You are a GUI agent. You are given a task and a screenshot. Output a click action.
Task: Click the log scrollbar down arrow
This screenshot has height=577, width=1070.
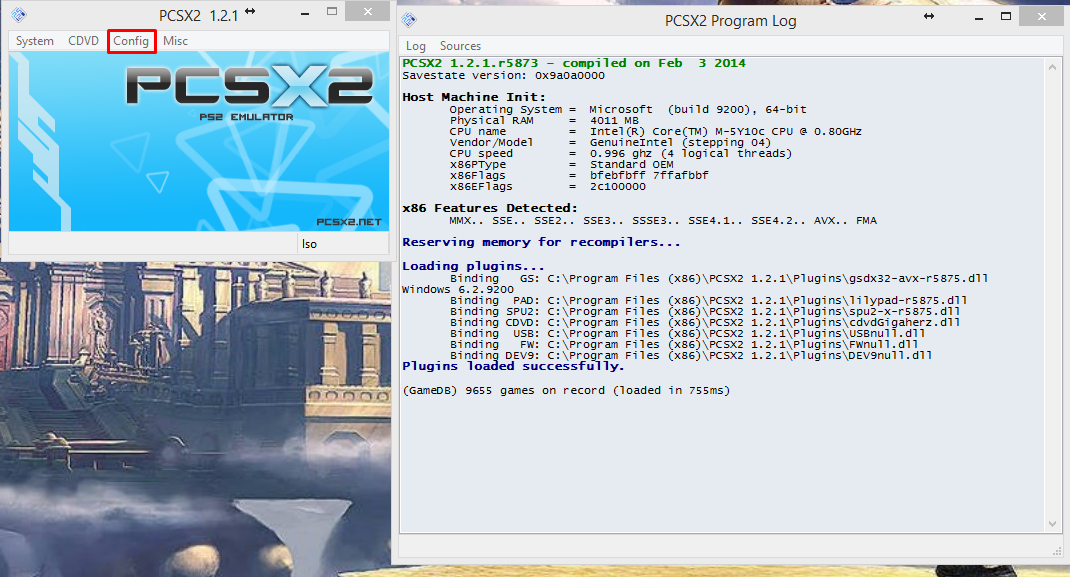point(1052,524)
